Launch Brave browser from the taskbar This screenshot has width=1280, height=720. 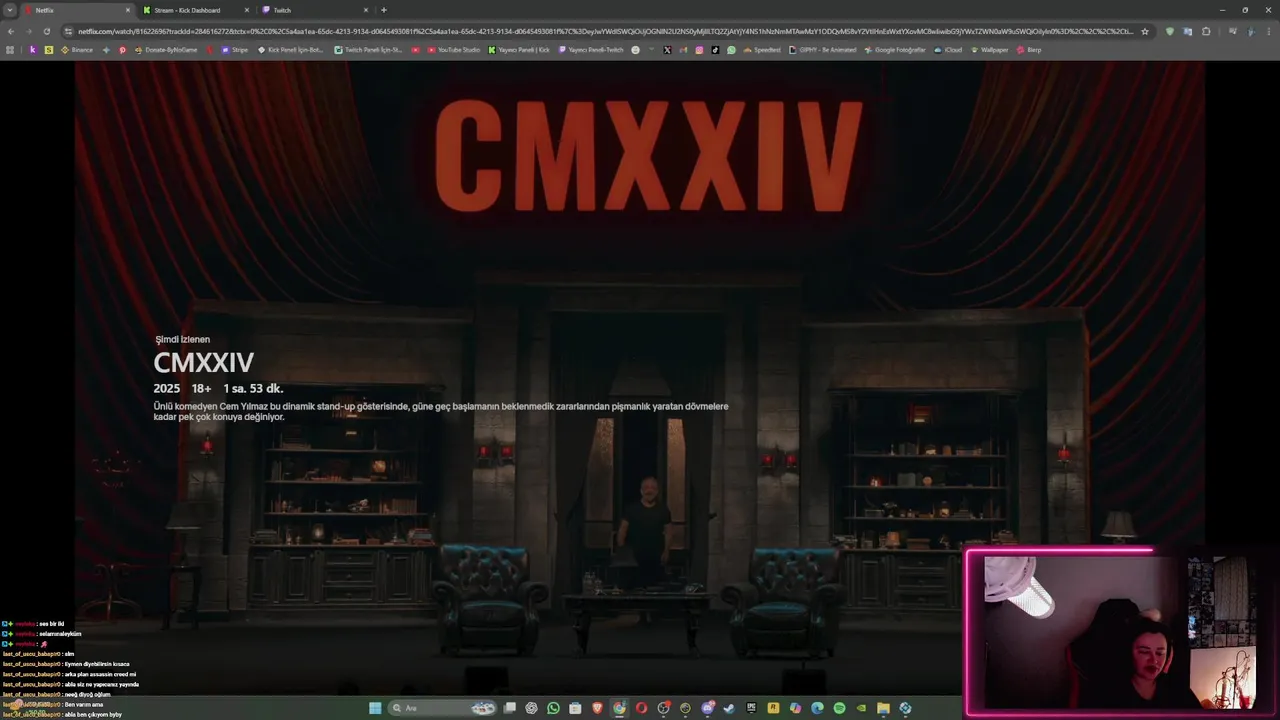[x=597, y=708]
